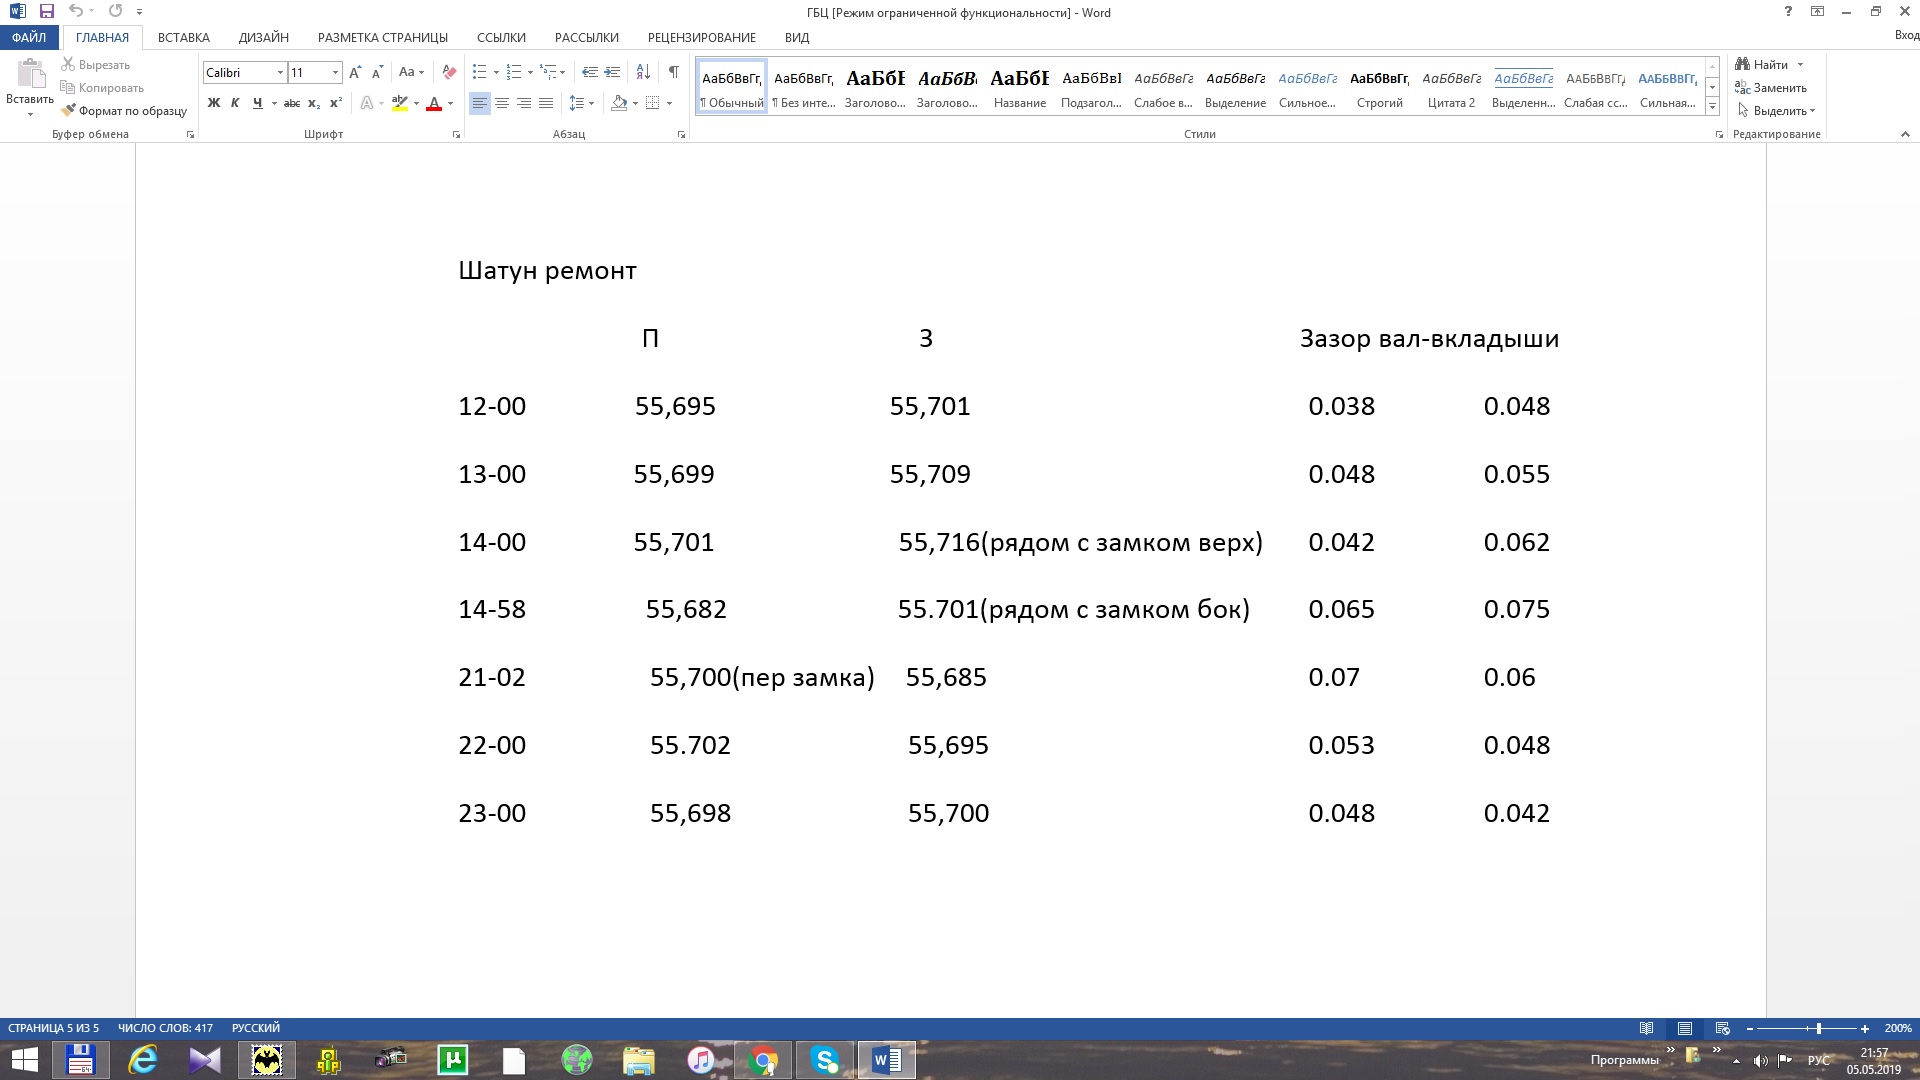This screenshot has width=1920, height=1080.
Task: Expand the styles gallery more arrow
Action: [x=1712, y=107]
